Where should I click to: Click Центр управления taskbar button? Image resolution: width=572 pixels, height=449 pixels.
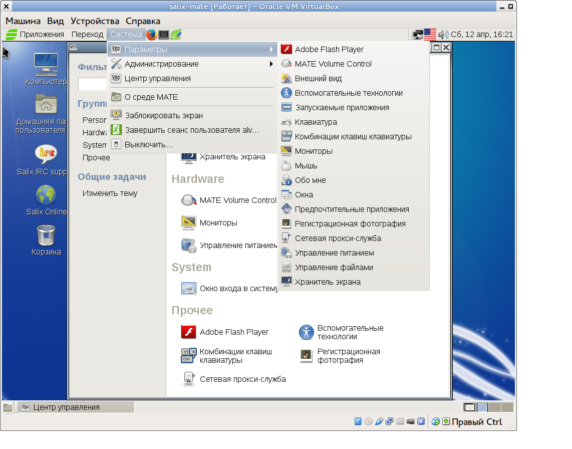[76, 407]
